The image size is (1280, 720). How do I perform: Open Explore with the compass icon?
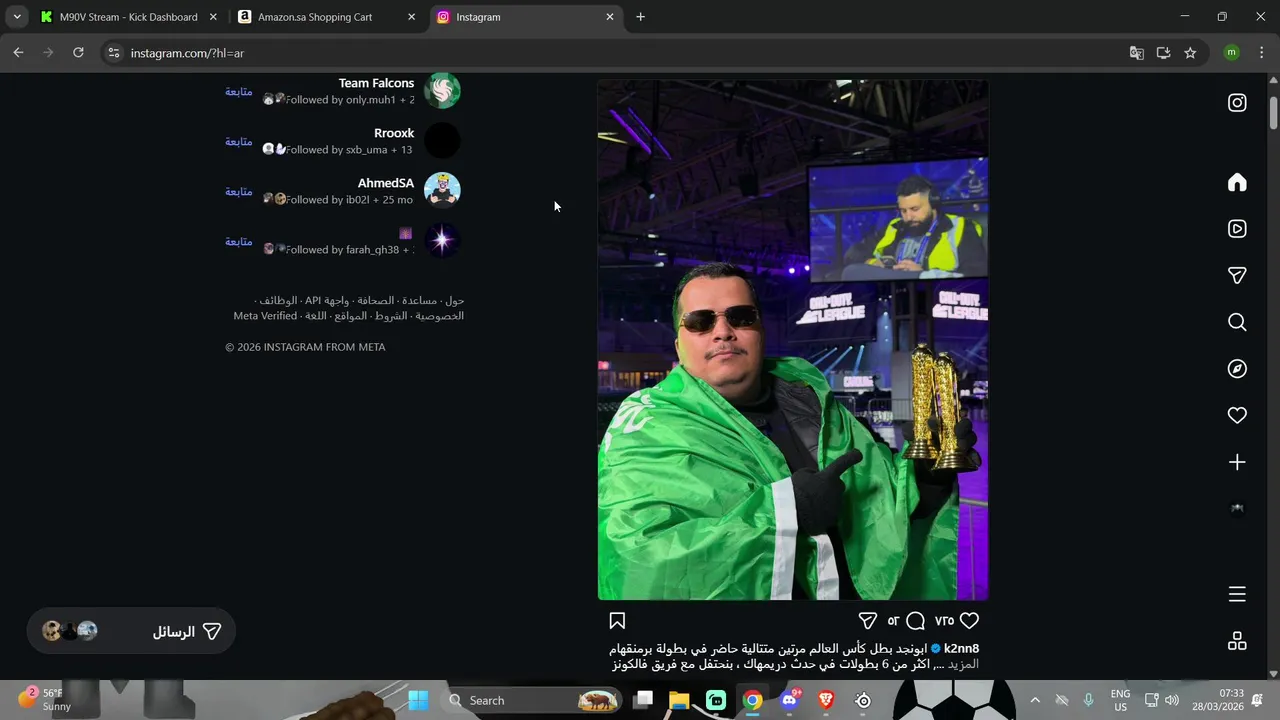tap(1237, 369)
